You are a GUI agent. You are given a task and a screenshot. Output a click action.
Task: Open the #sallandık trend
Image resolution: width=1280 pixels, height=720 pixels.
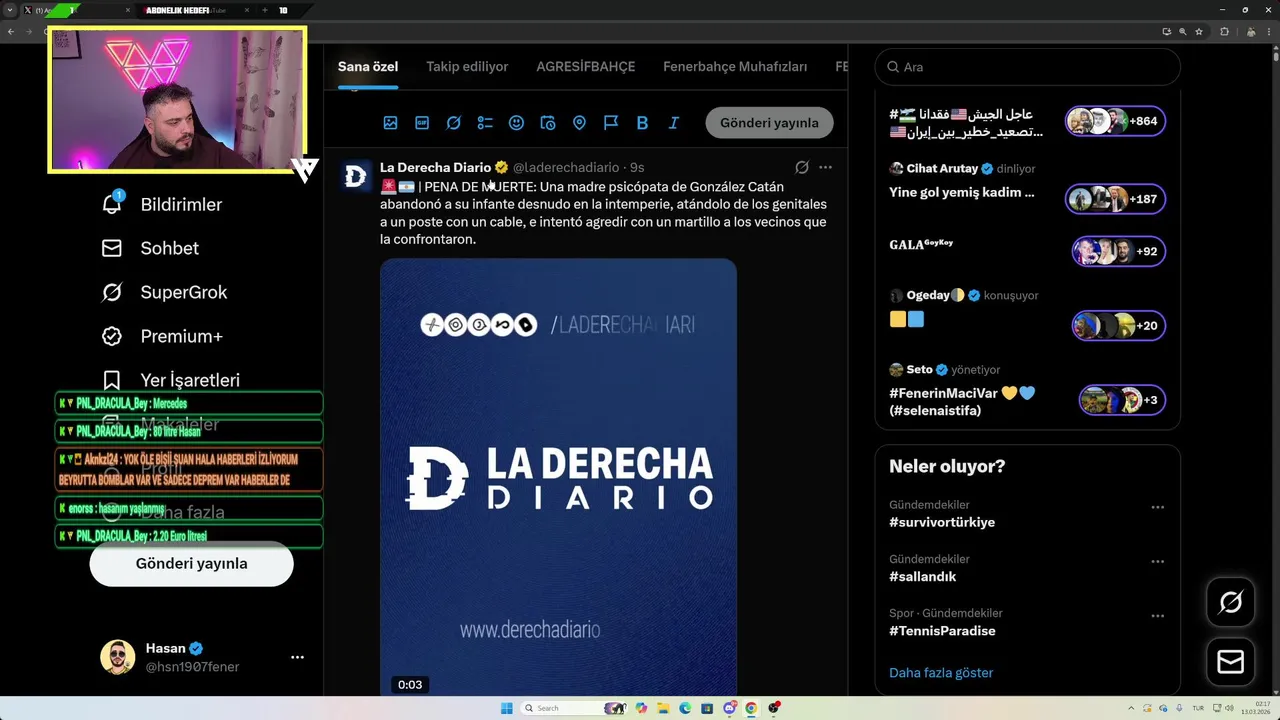(922, 576)
